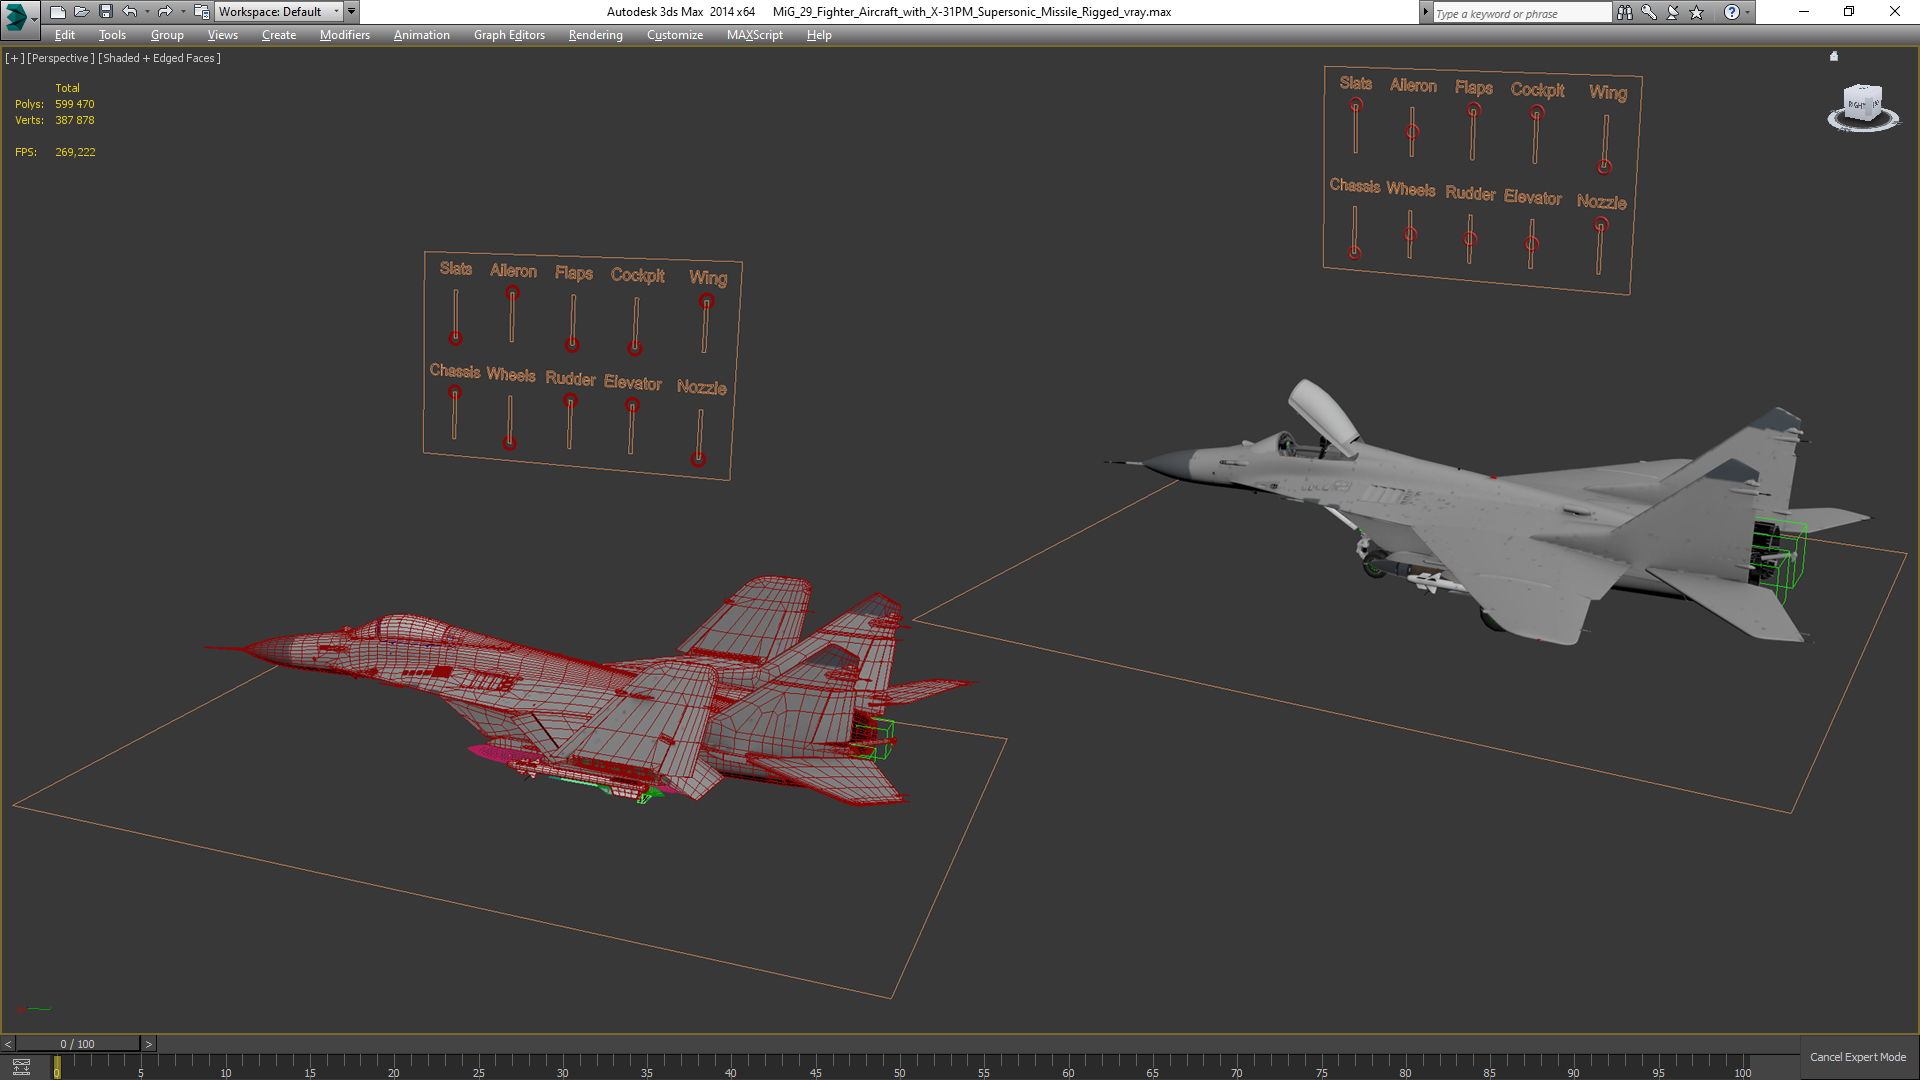Viewport: 1920px width, 1080px height.
Task: Click the Wing slider knob on right panel
Action: click(1604, 167)
